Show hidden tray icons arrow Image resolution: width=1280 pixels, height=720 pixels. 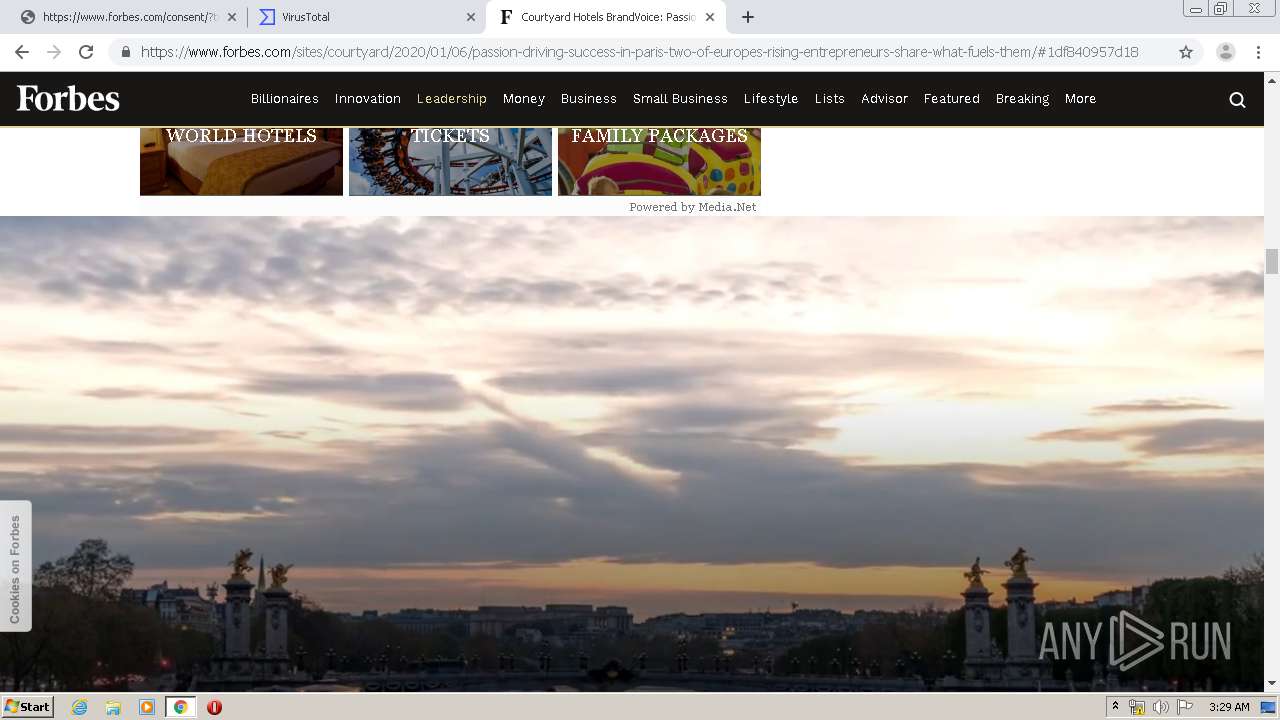pos(1115,707)
